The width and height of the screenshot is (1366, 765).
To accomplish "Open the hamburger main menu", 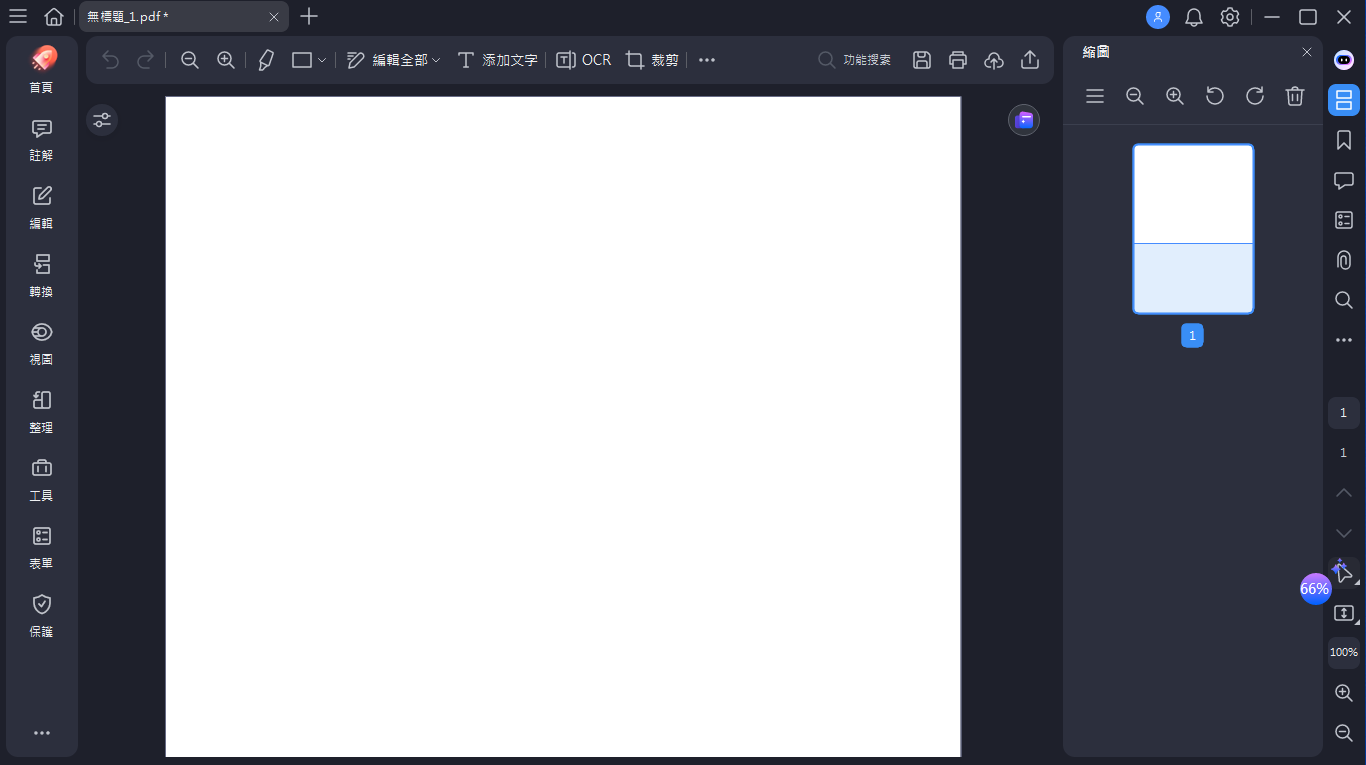I will (x=18, y=16).
